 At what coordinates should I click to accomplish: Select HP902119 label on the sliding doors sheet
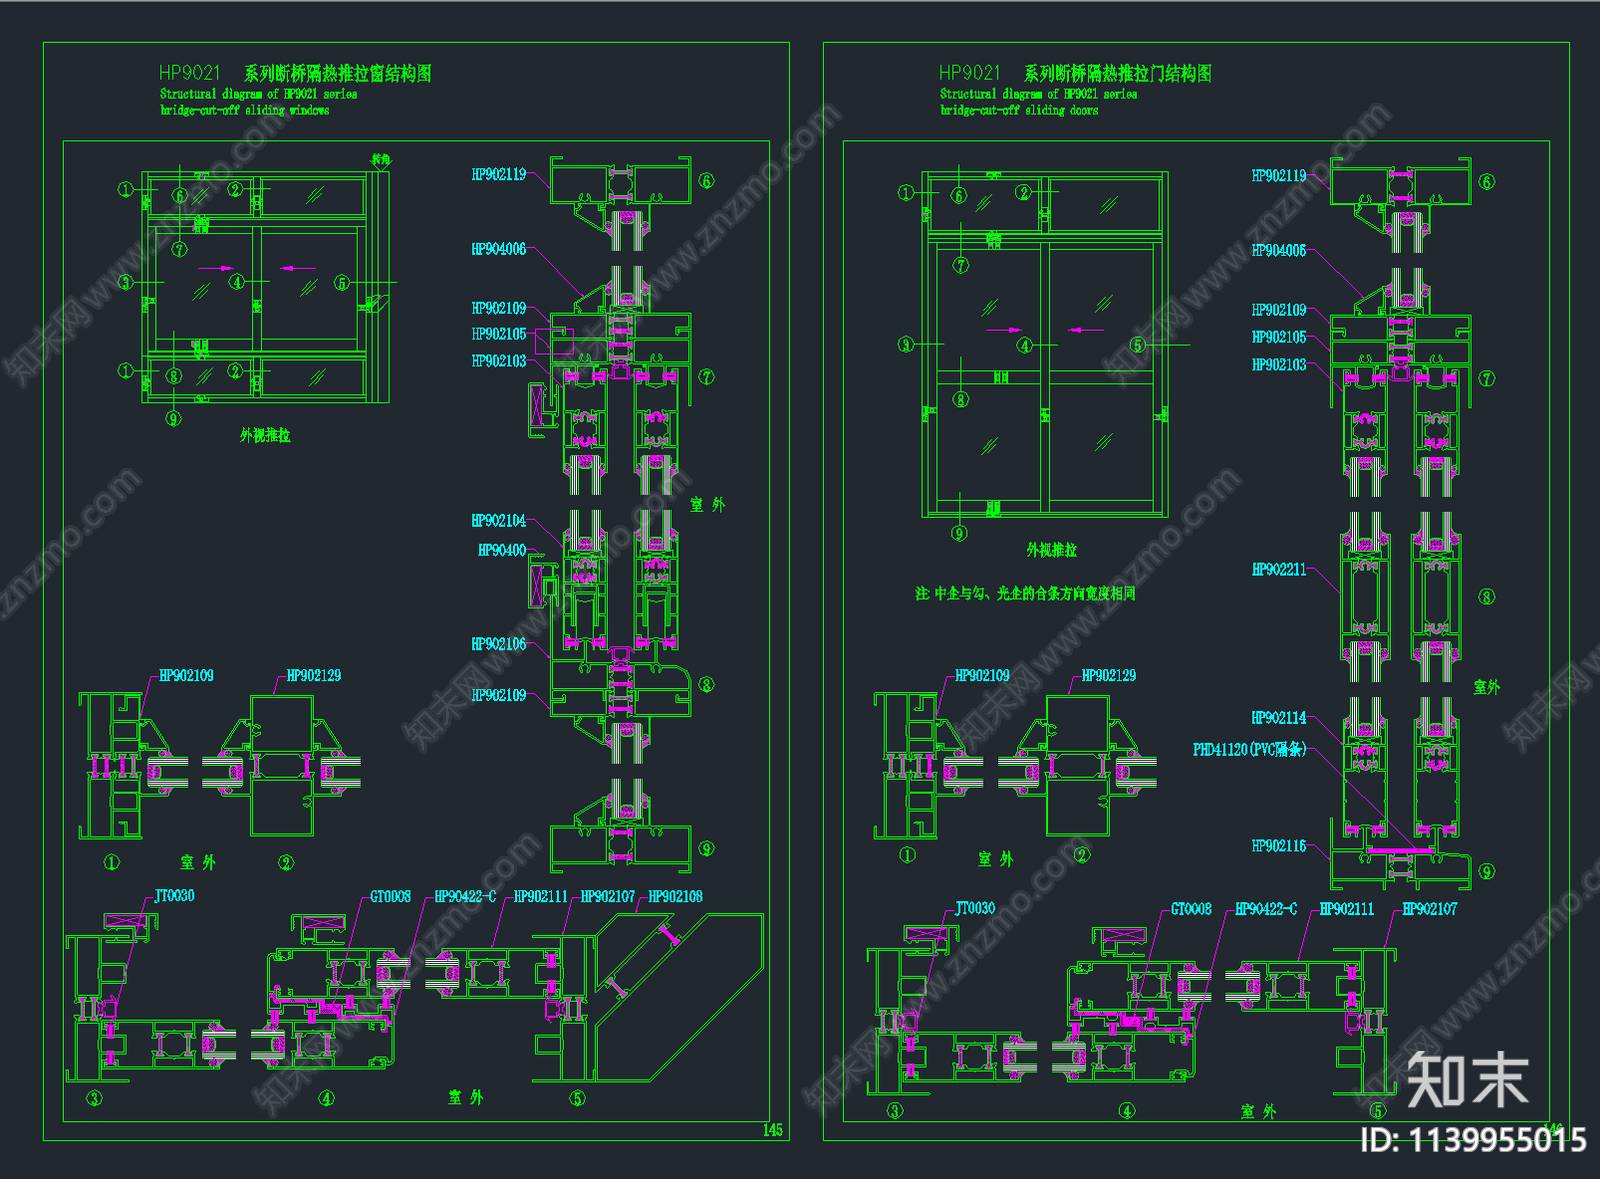coord(1279,176)
